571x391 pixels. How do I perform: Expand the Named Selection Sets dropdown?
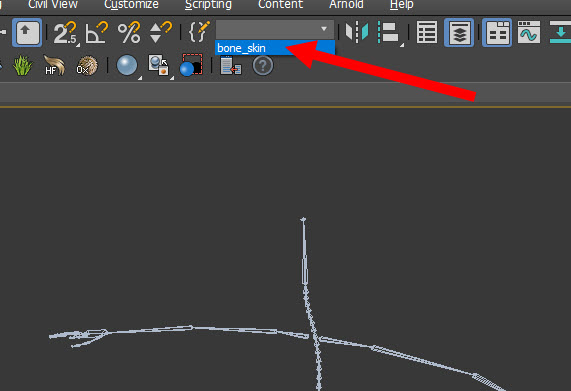pos(324,29)
